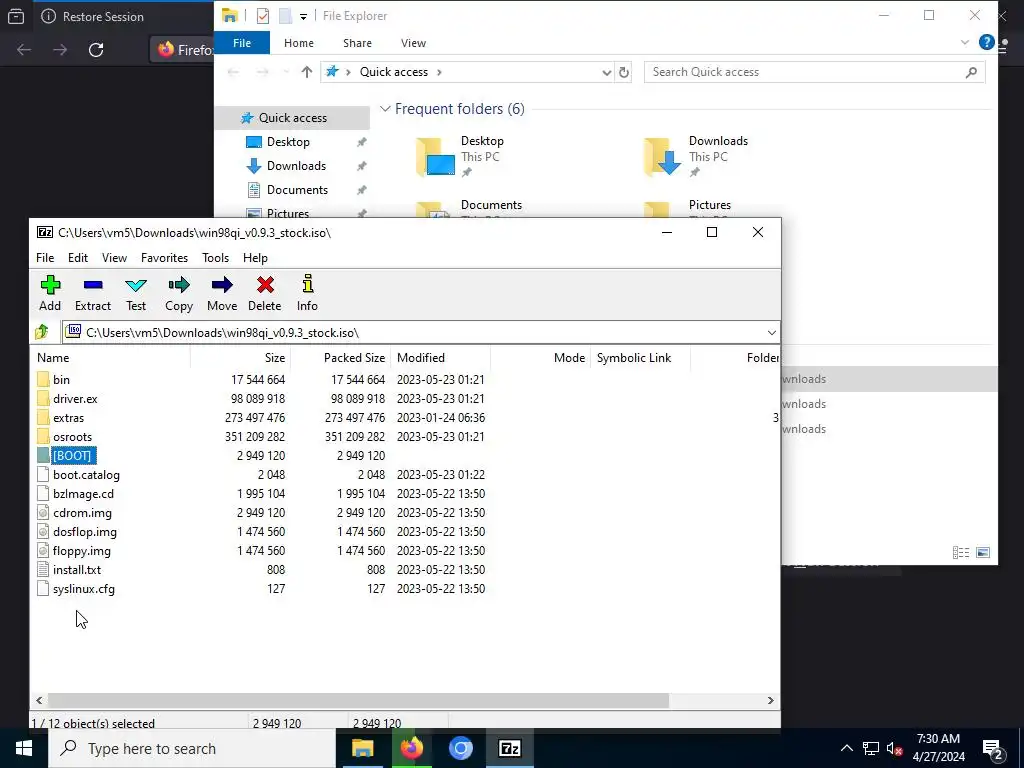
Task: Open Firefox from the taskbar
Action: point(411,748)
